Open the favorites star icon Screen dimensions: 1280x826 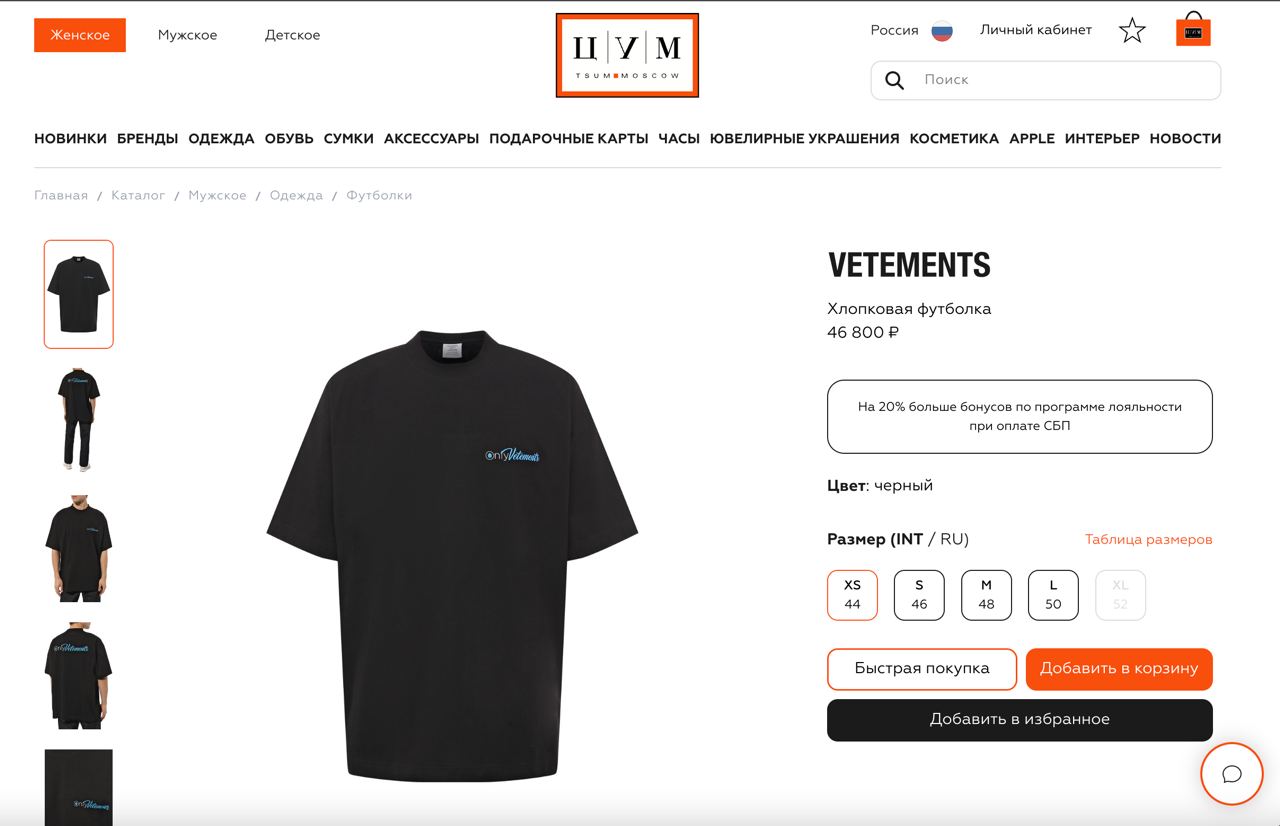click(x=1132, y=30)
